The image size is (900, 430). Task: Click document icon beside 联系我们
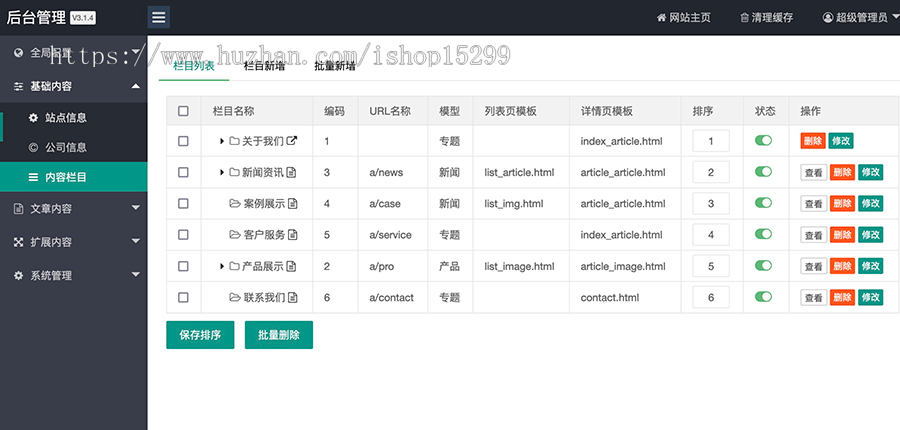(x=293, y=297)
